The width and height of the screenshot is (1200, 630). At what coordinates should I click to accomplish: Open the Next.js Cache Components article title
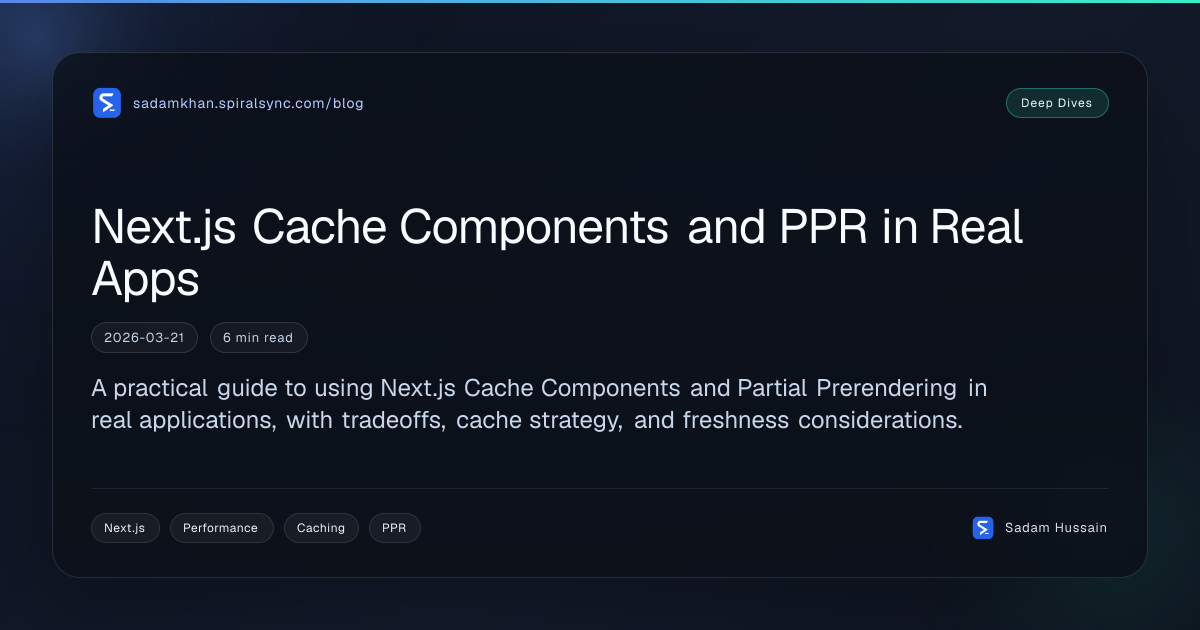click(x=558, y=252)
